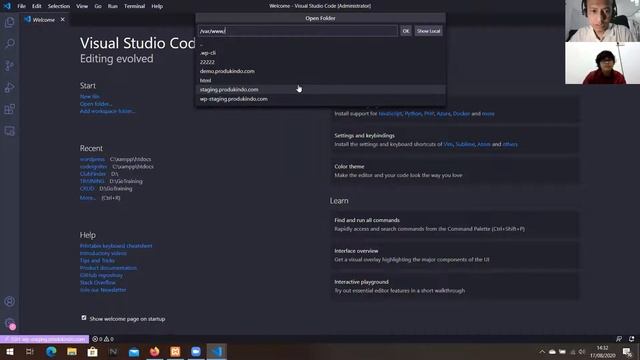Click the Sublime keybindings link
This screenshot has width=640, height=360.
click(465, 144)
